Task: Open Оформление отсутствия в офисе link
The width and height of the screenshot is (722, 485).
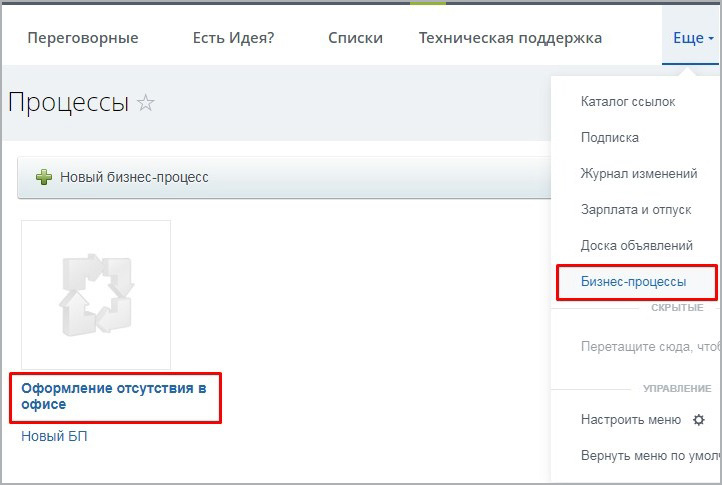Action: click(x=113, y=396)
